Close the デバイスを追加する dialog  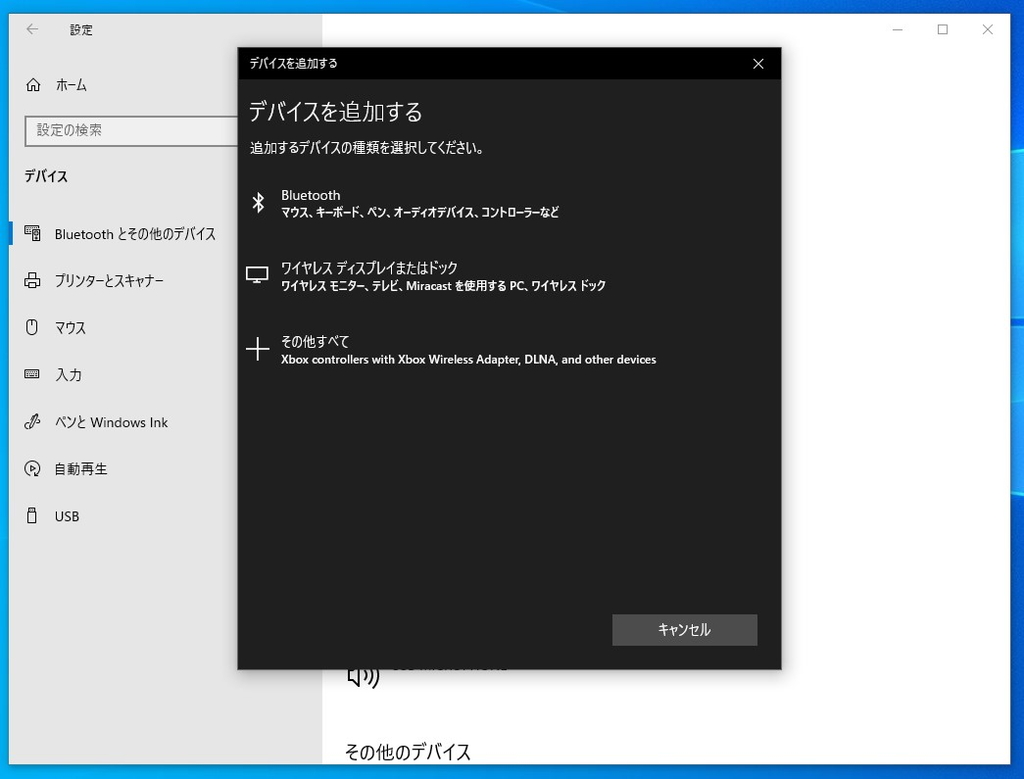[758, 63]
